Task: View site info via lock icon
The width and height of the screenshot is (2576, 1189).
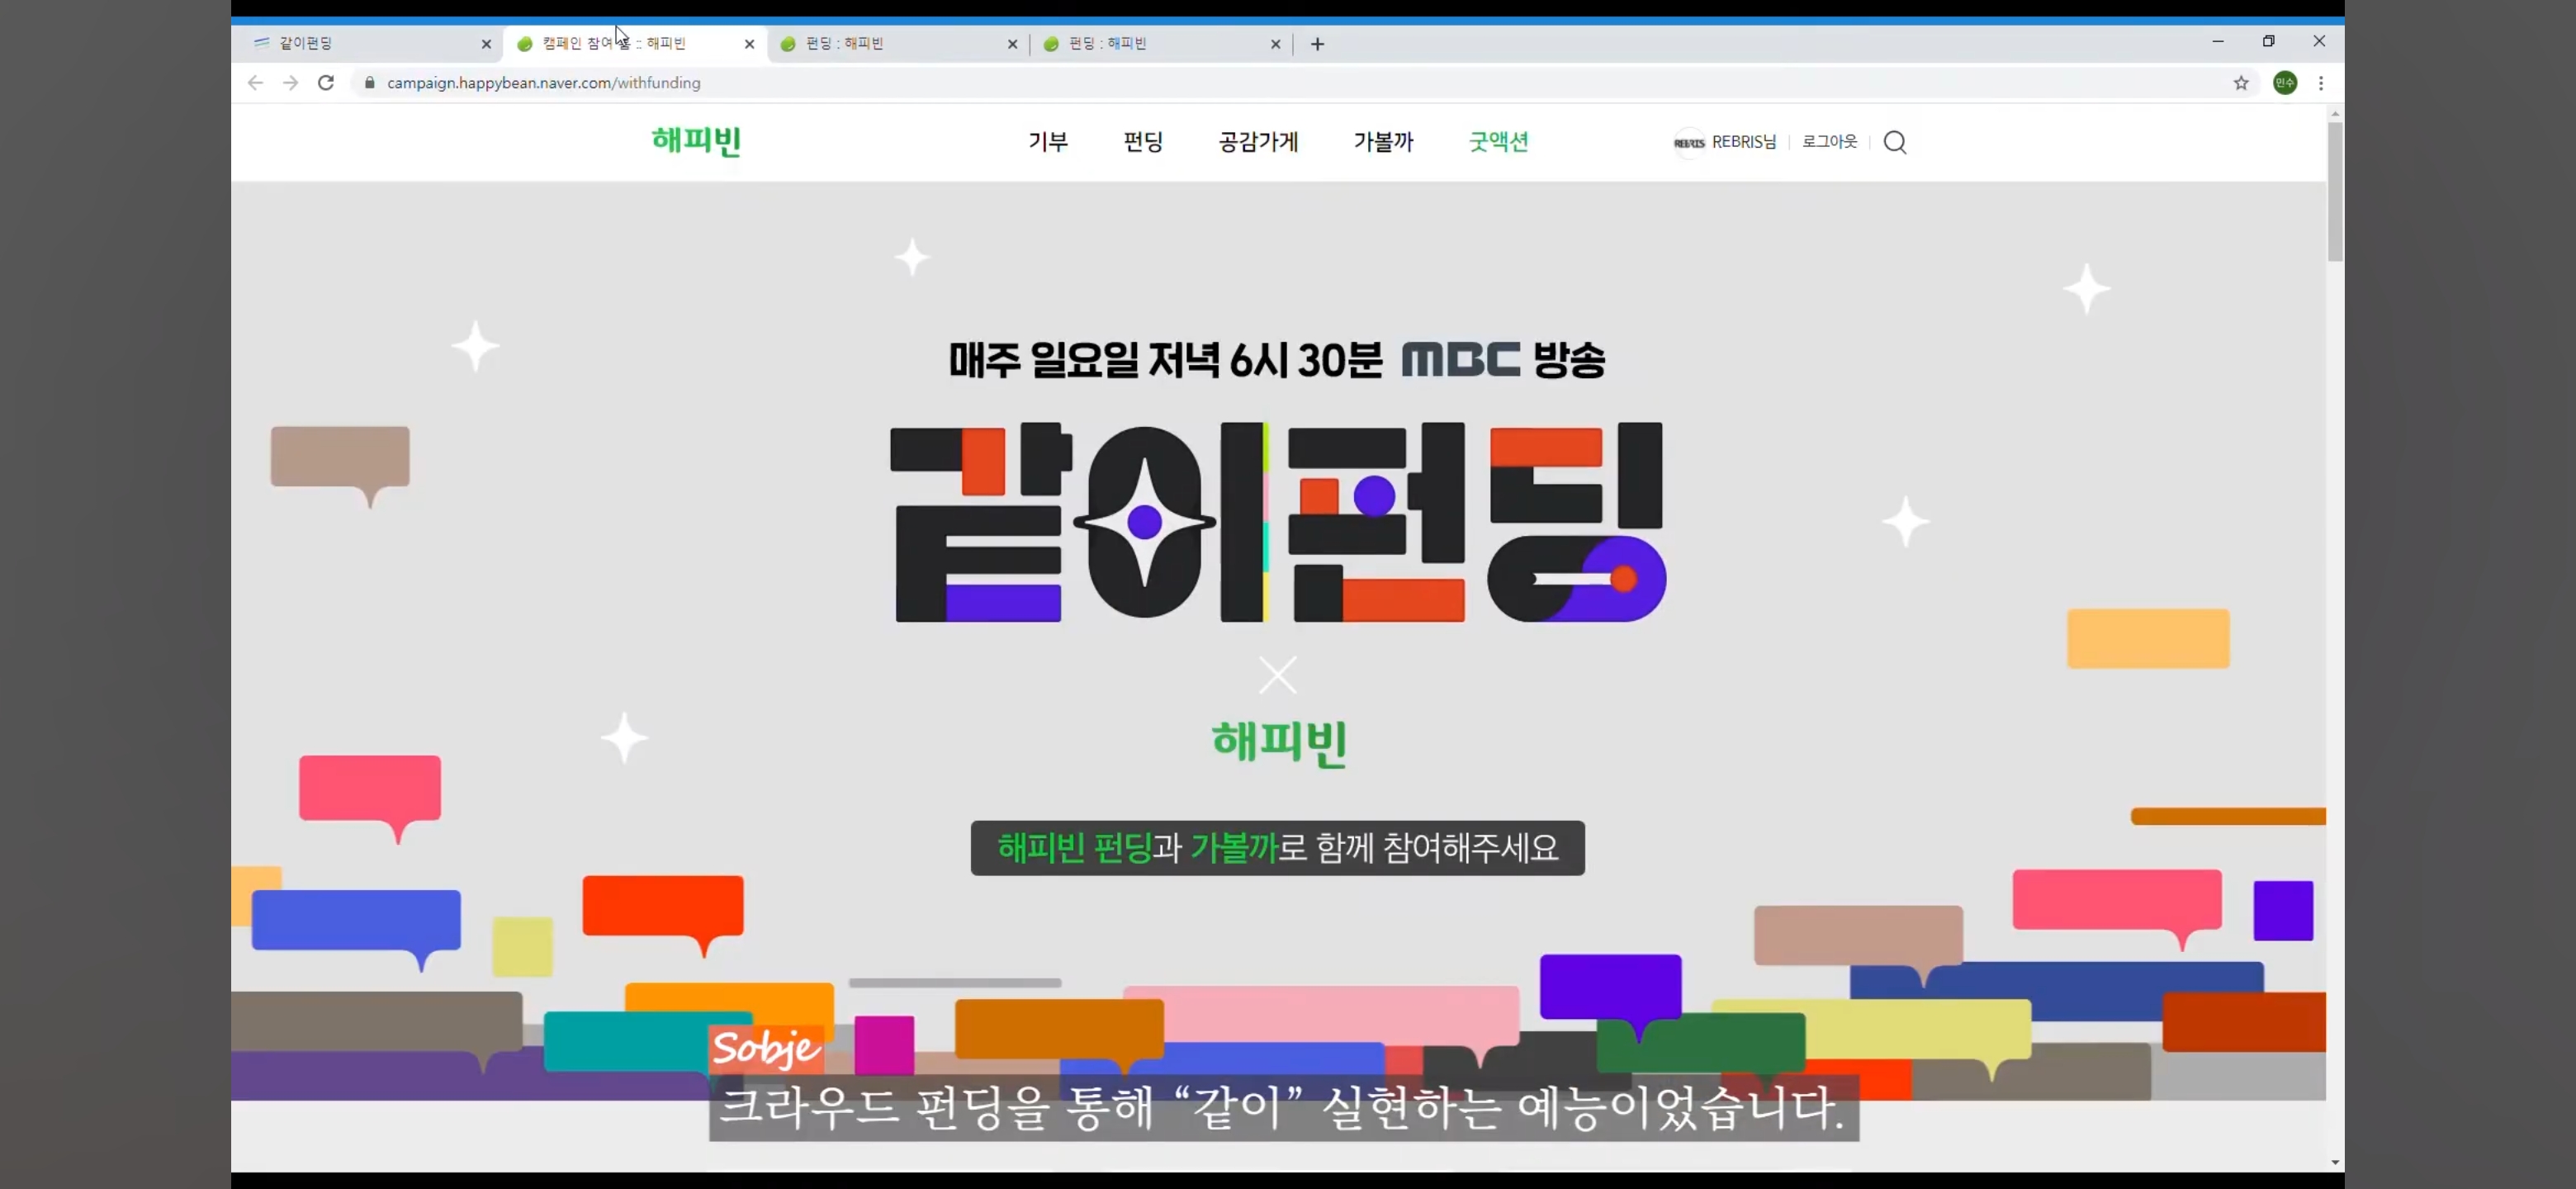Action: coord(369,83)
